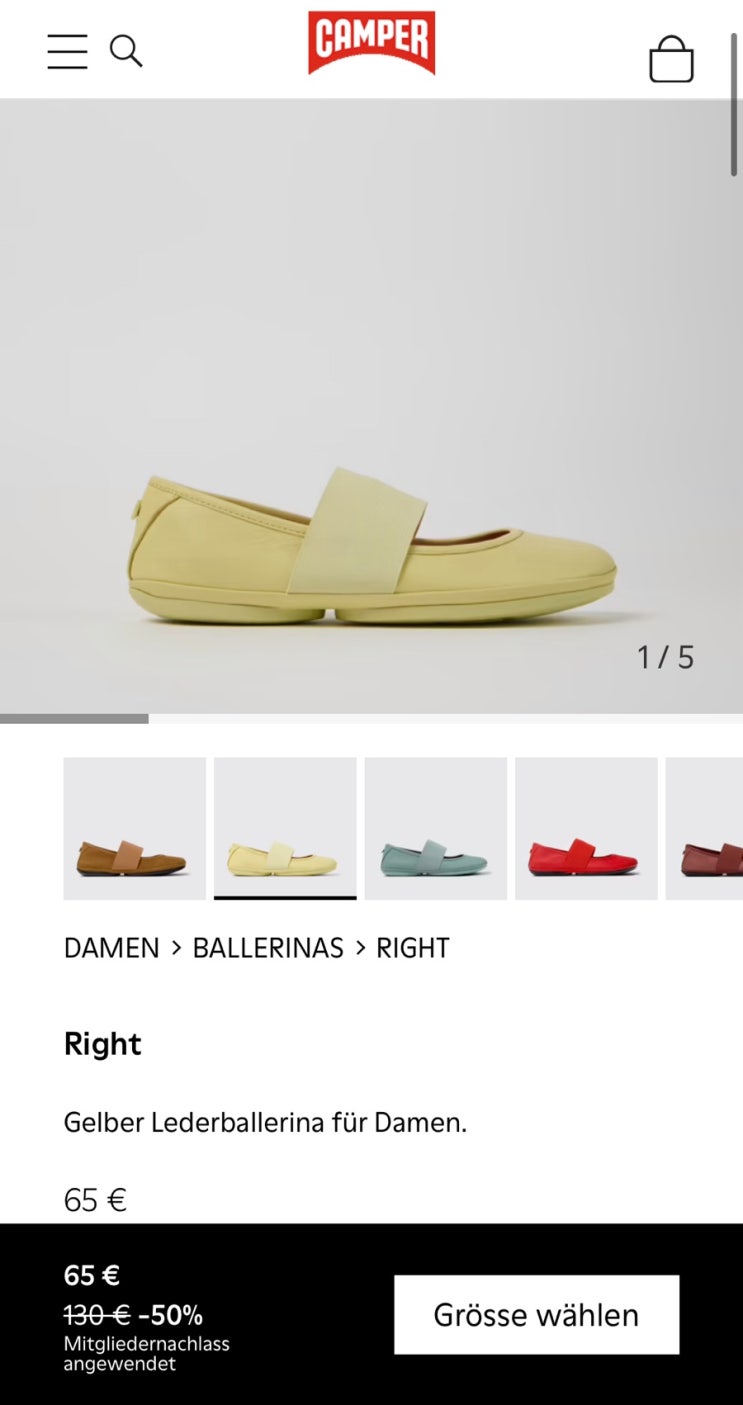The image size is (743, 1405).
Task: Open the DAMEN breadcrumb link
Action: click(x=112, y=948)
